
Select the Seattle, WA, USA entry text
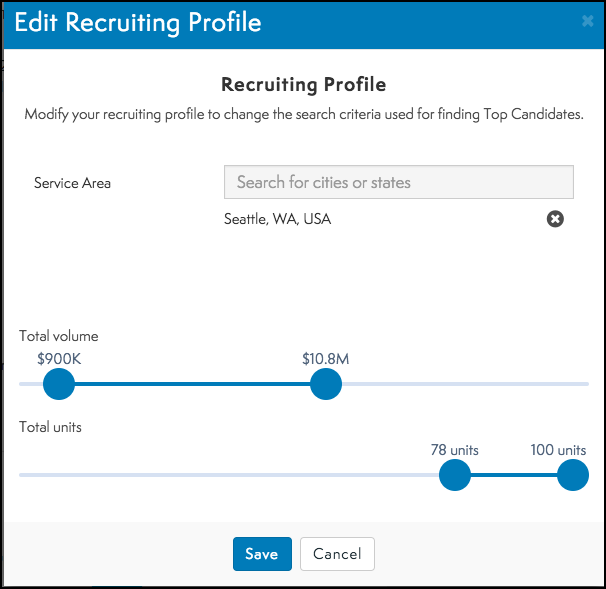277,219
